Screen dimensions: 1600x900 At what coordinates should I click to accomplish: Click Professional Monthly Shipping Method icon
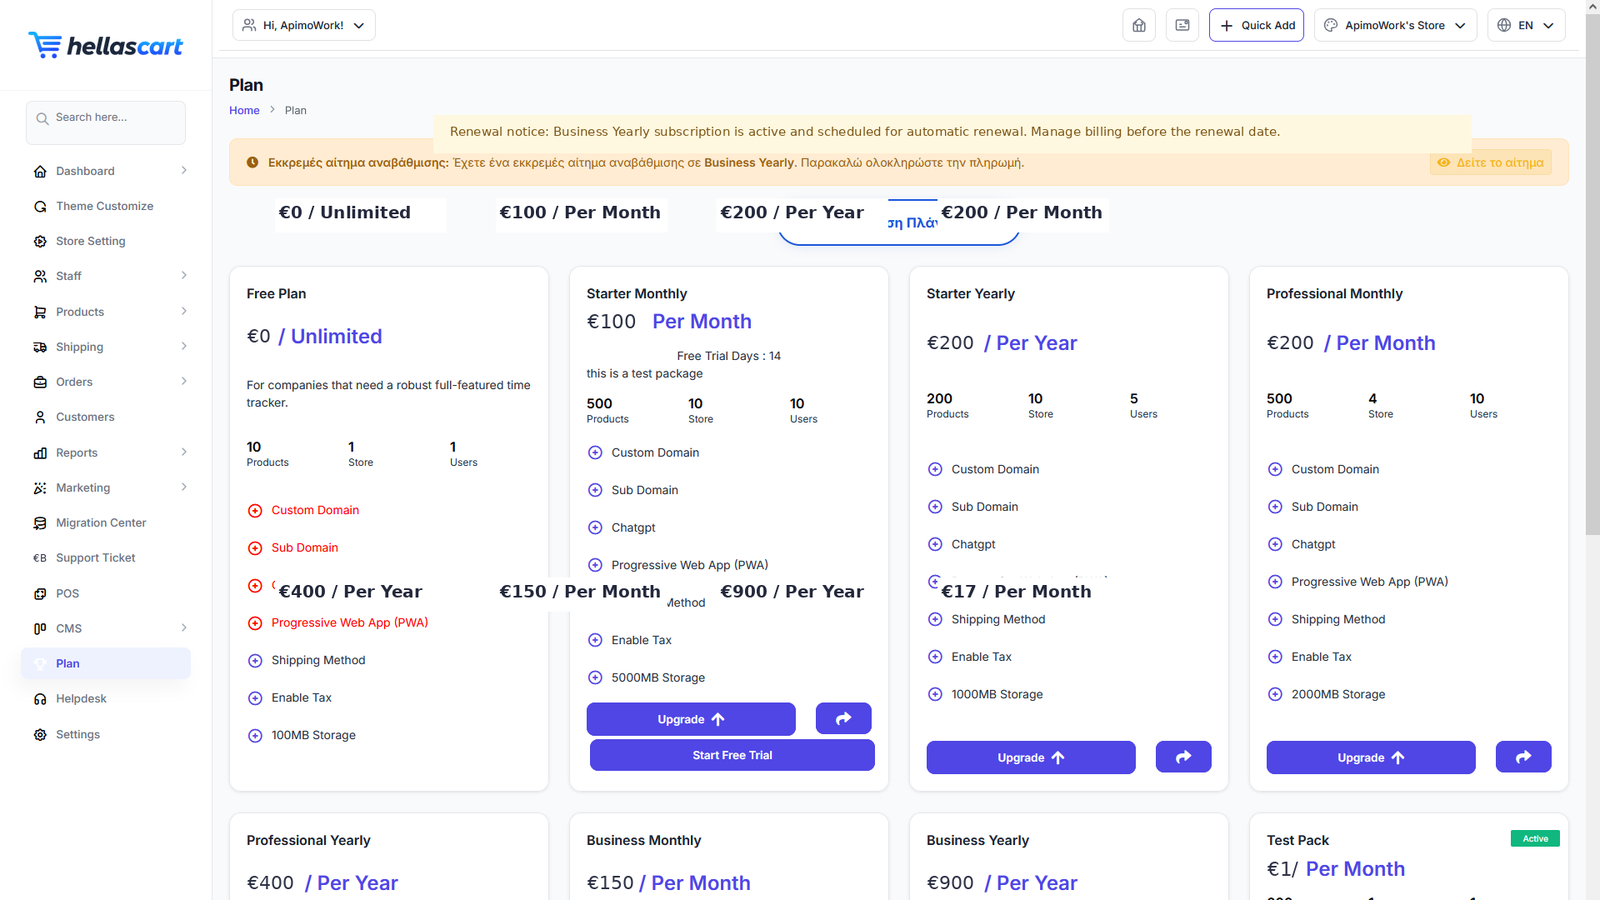pos(1275,620)
